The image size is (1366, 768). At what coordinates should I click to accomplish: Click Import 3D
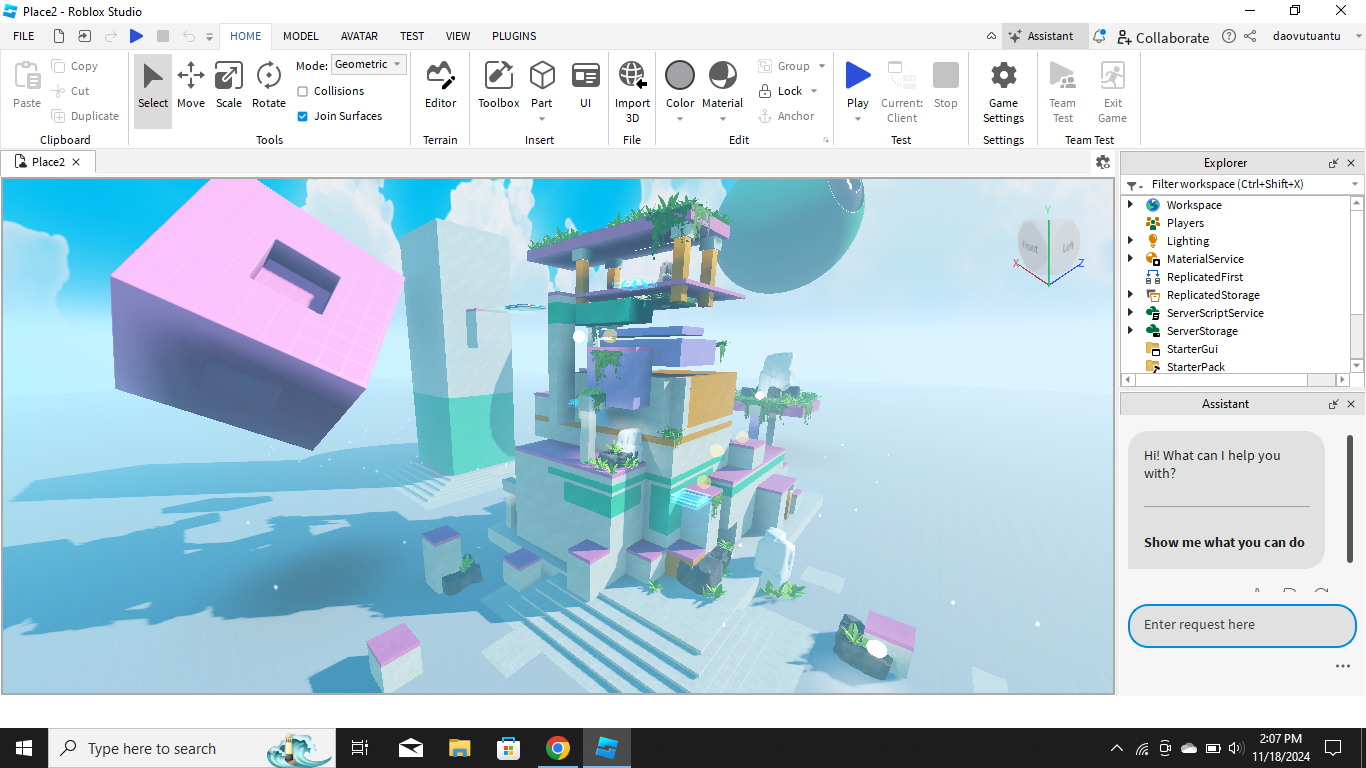click(632, 91)
